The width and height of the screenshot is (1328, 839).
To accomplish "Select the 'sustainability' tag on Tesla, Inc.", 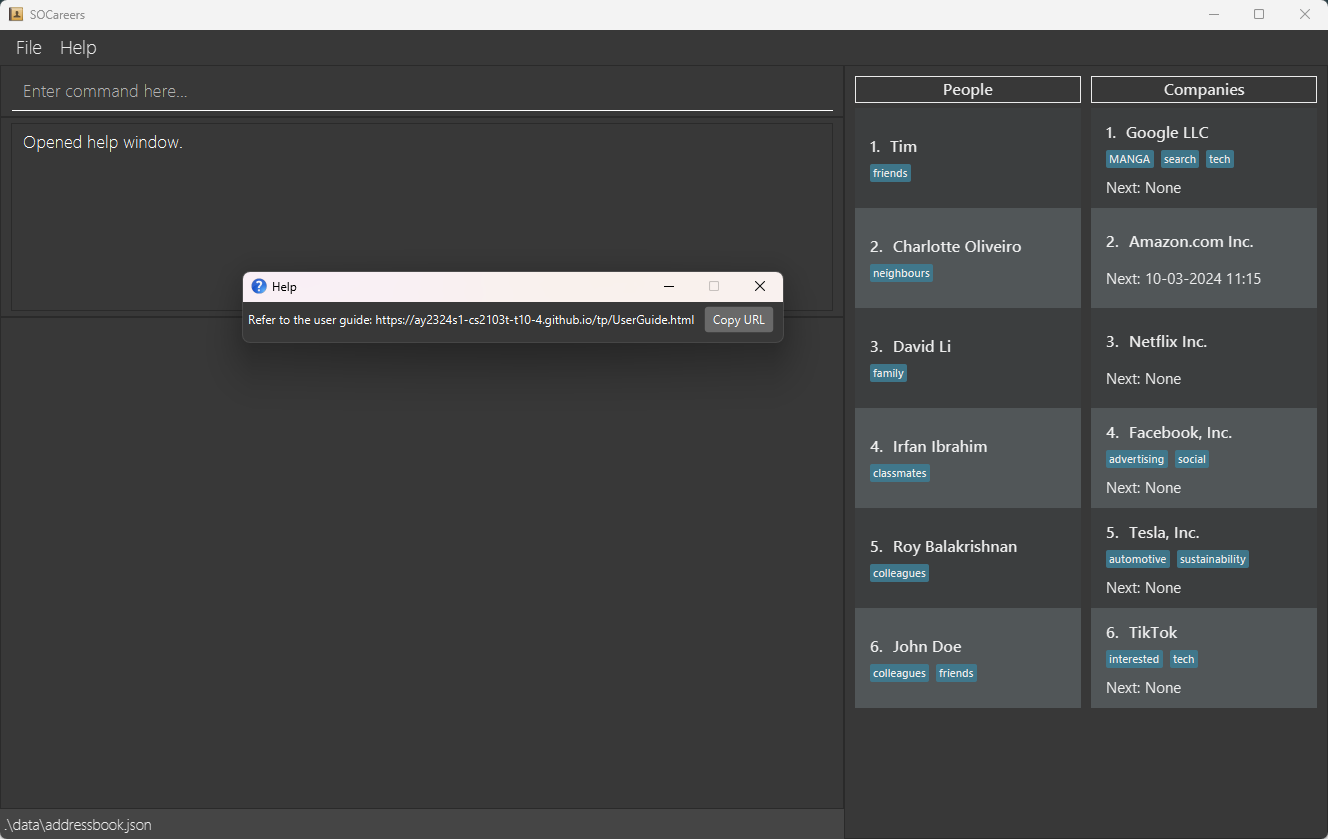I will pyautogui.click(x=1212, y=558).
